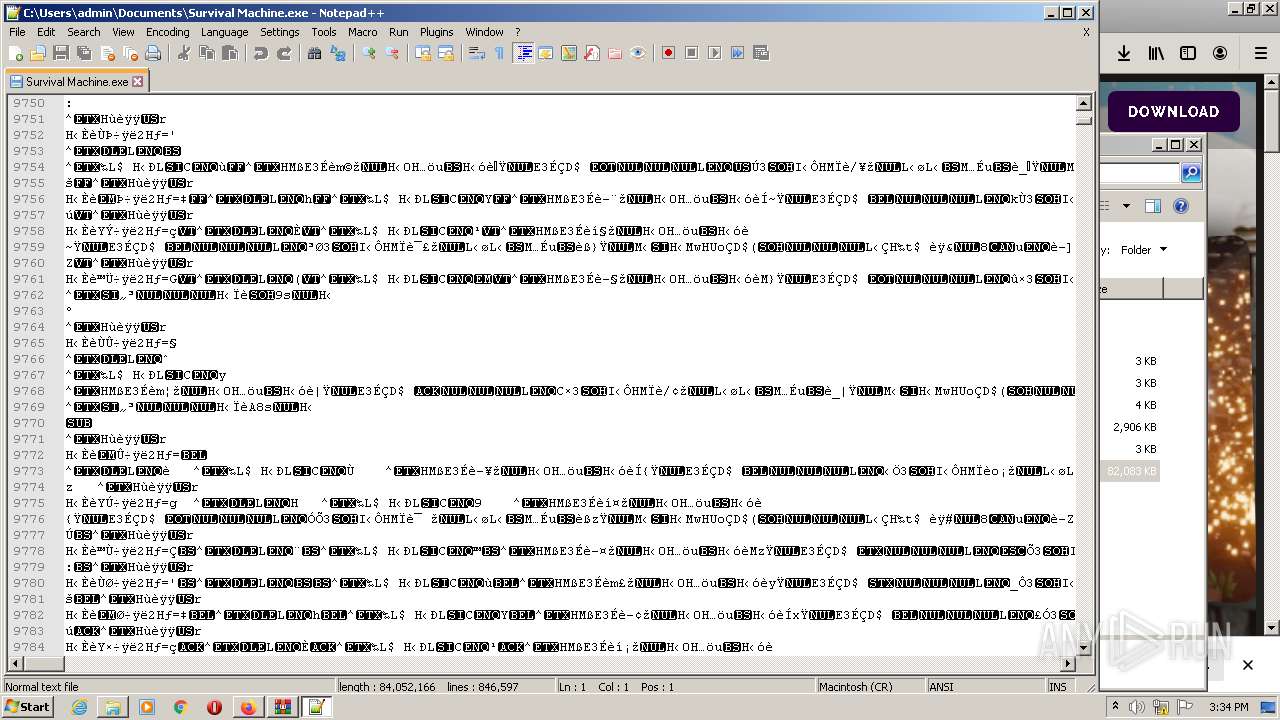
Task: Print the document via the Print icon
Action: coord(153,53)
